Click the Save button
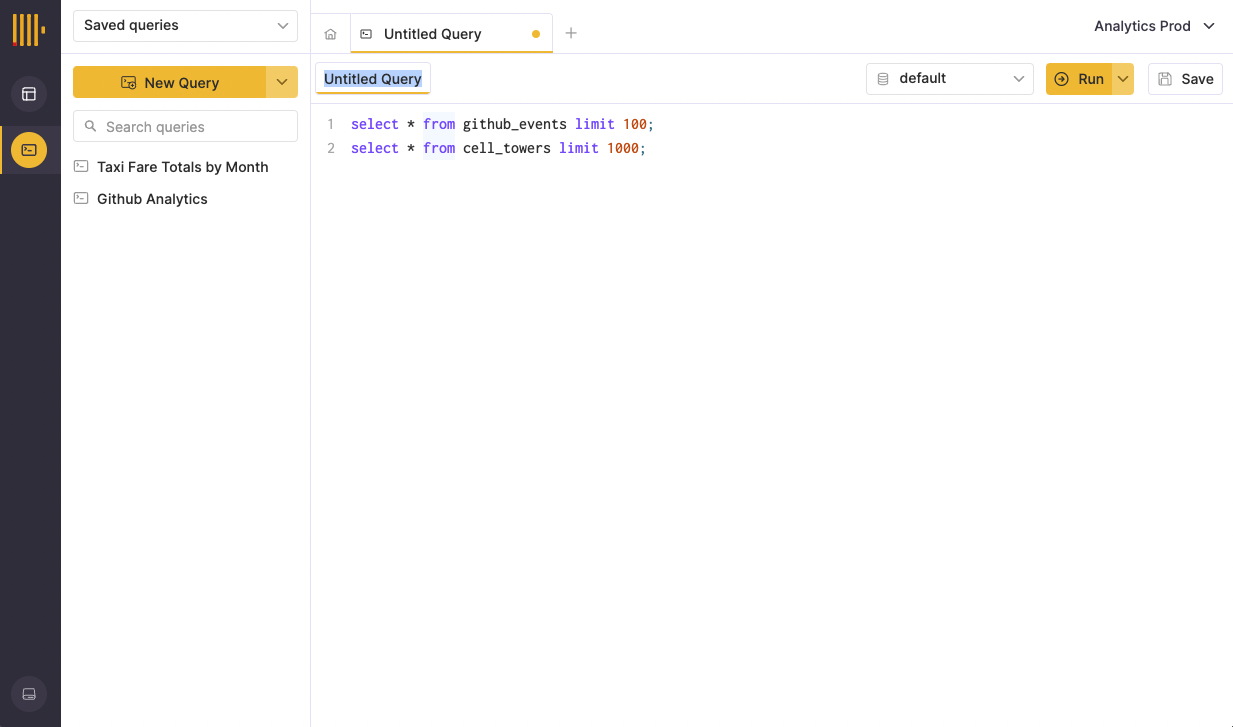 click(1185, 79)
